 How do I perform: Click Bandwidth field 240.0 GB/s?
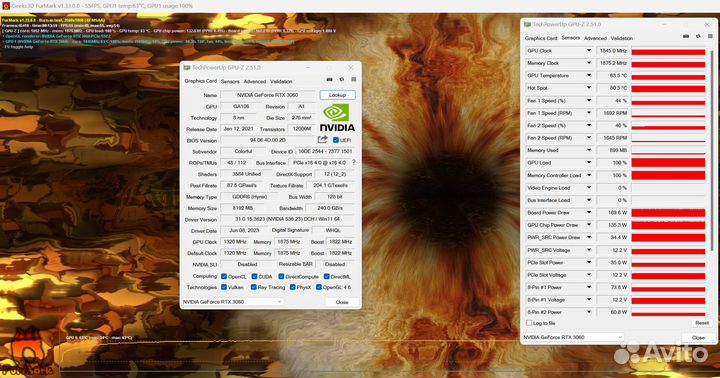pos(330,208)
